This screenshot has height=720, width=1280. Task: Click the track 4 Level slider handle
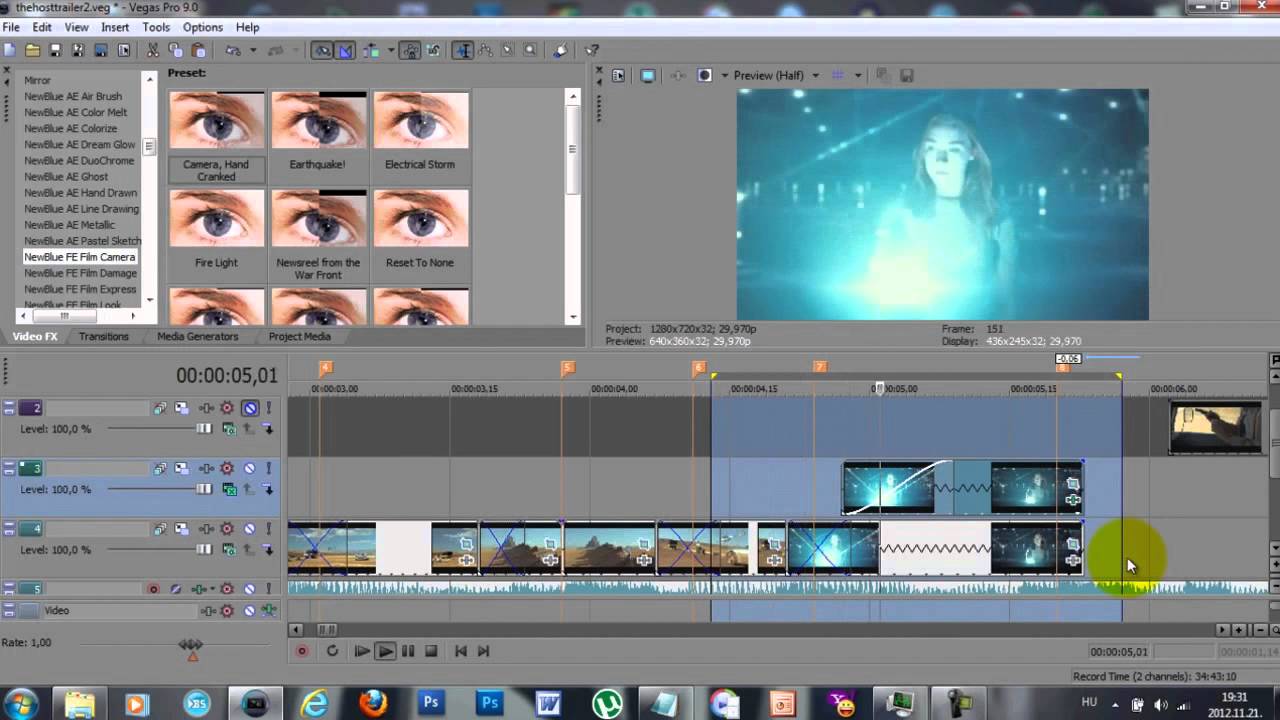tap(204, 550)
